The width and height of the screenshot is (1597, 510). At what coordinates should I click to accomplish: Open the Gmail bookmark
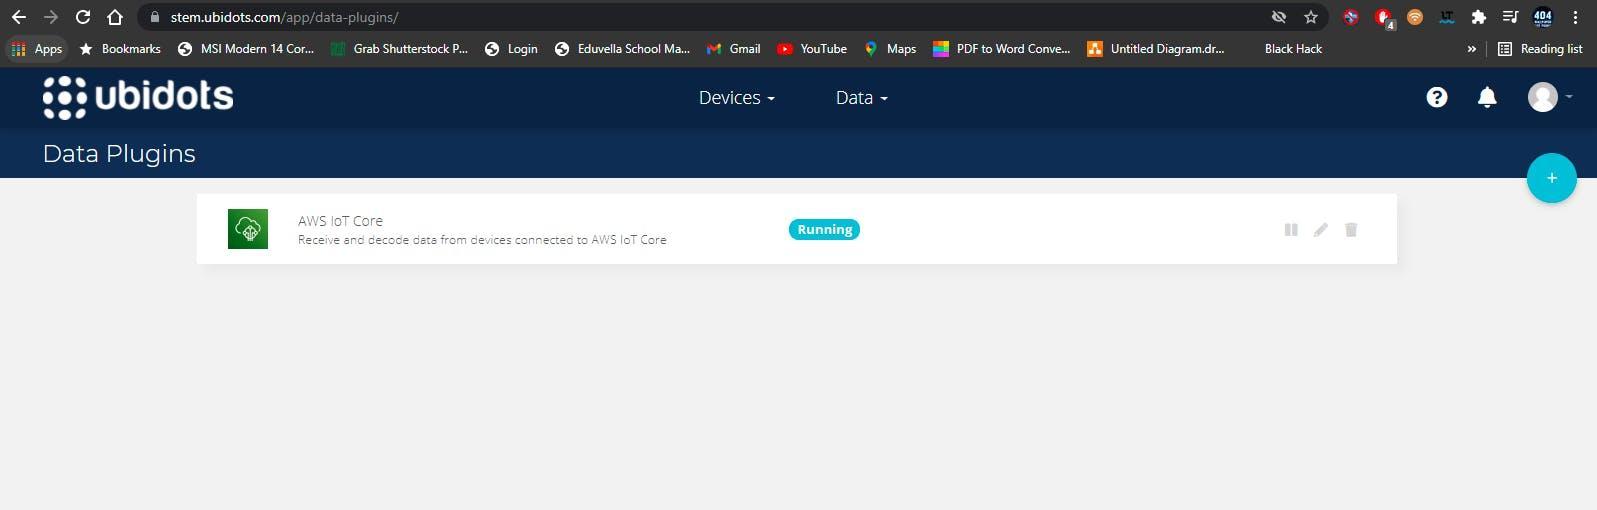[x=733, y=49]
